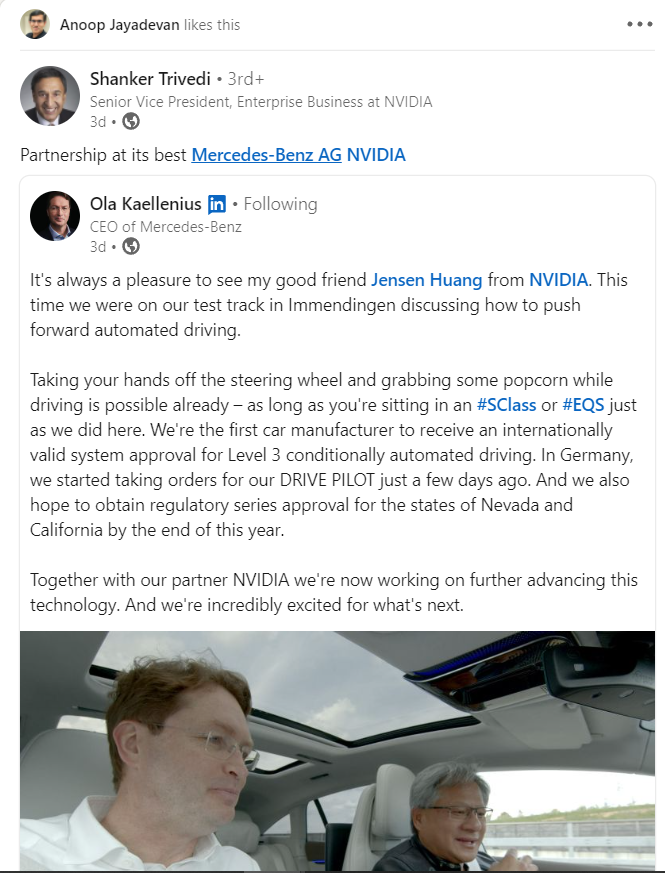
Task: Click Shanker Trivedi's profile photo
Action: tap(50, 96)
